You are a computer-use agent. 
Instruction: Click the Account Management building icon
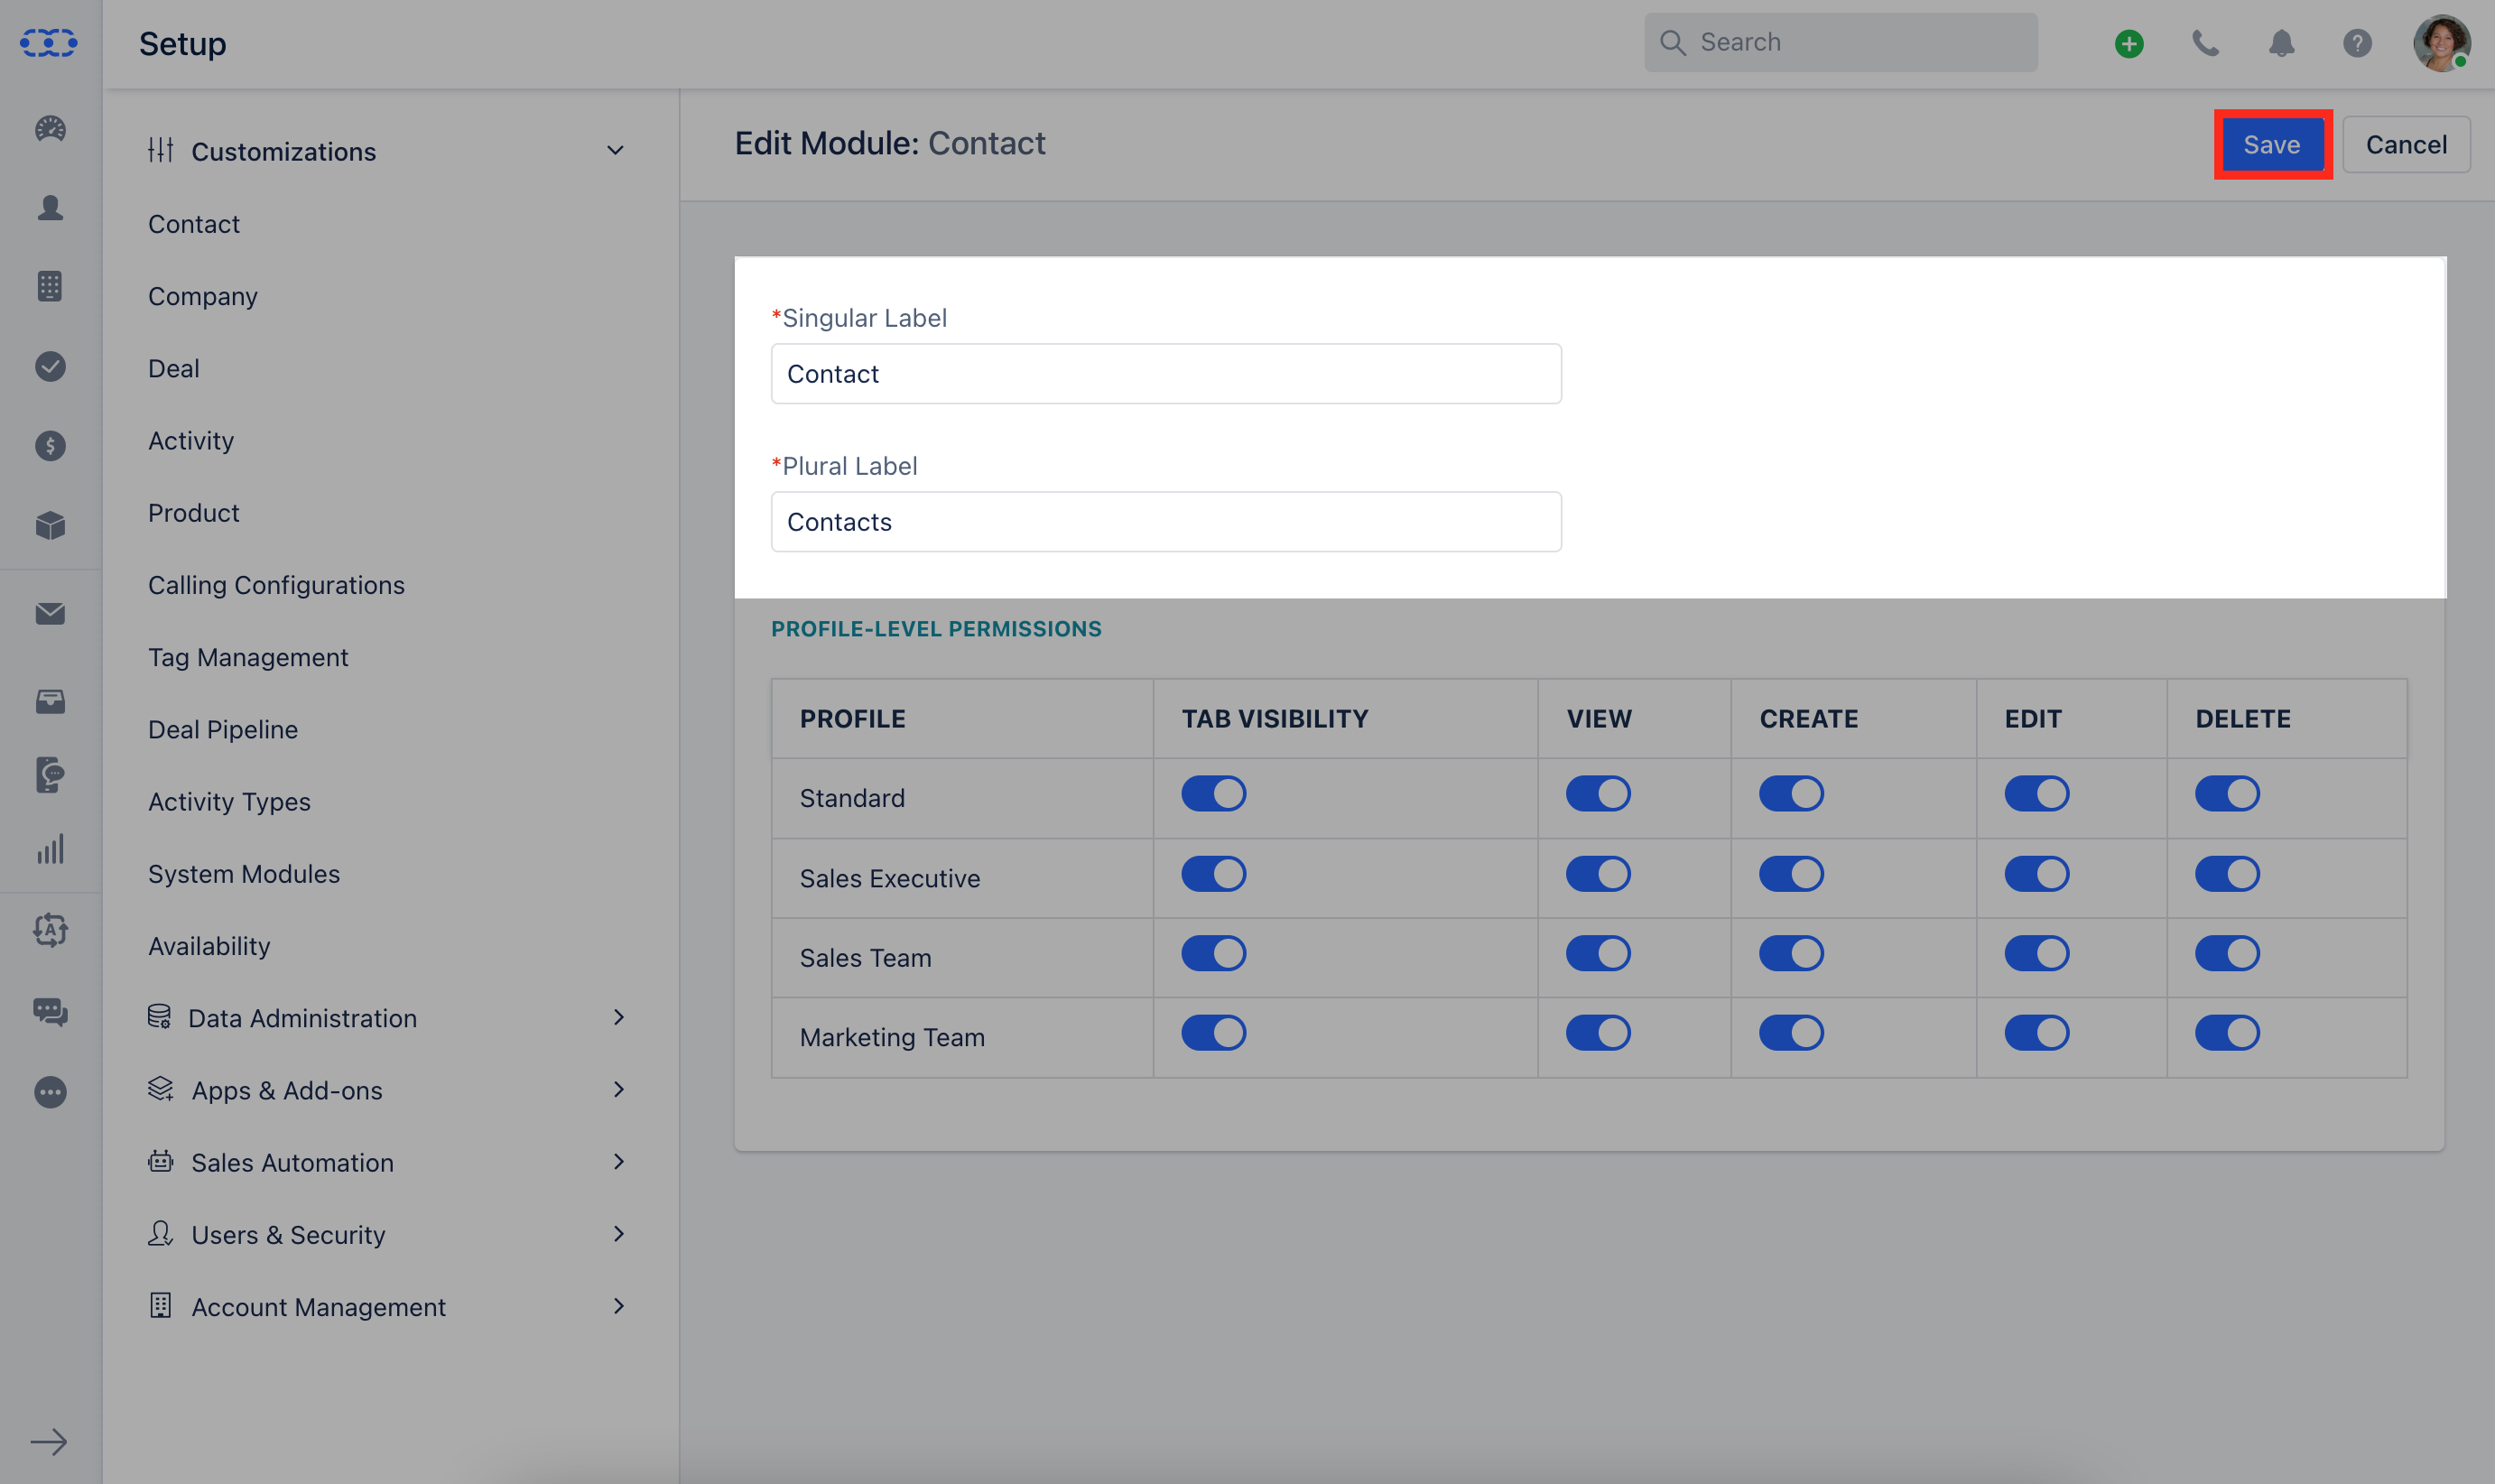(x=160, y=1305)
